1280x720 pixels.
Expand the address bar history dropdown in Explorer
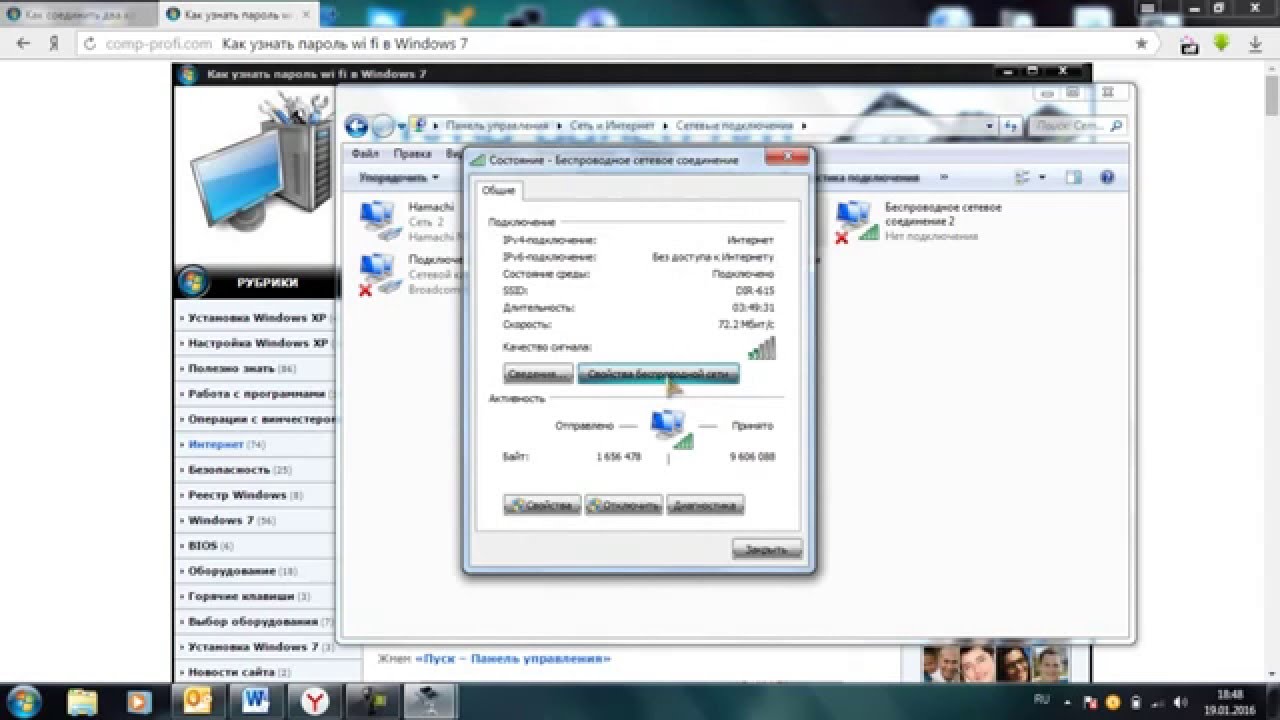tap(990, 126)
